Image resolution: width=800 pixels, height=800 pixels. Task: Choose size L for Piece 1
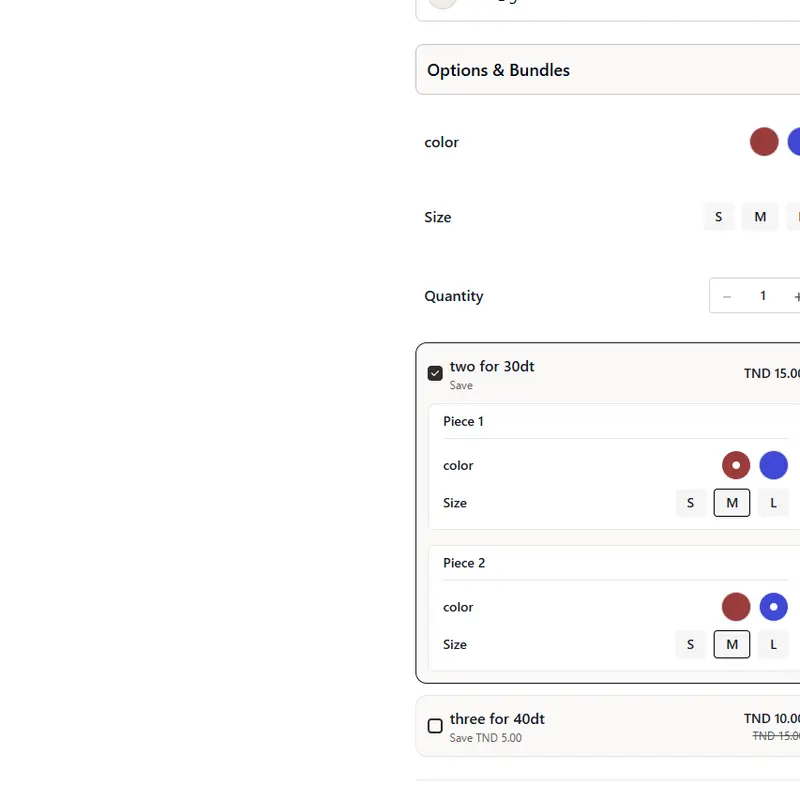pos(773,503)
